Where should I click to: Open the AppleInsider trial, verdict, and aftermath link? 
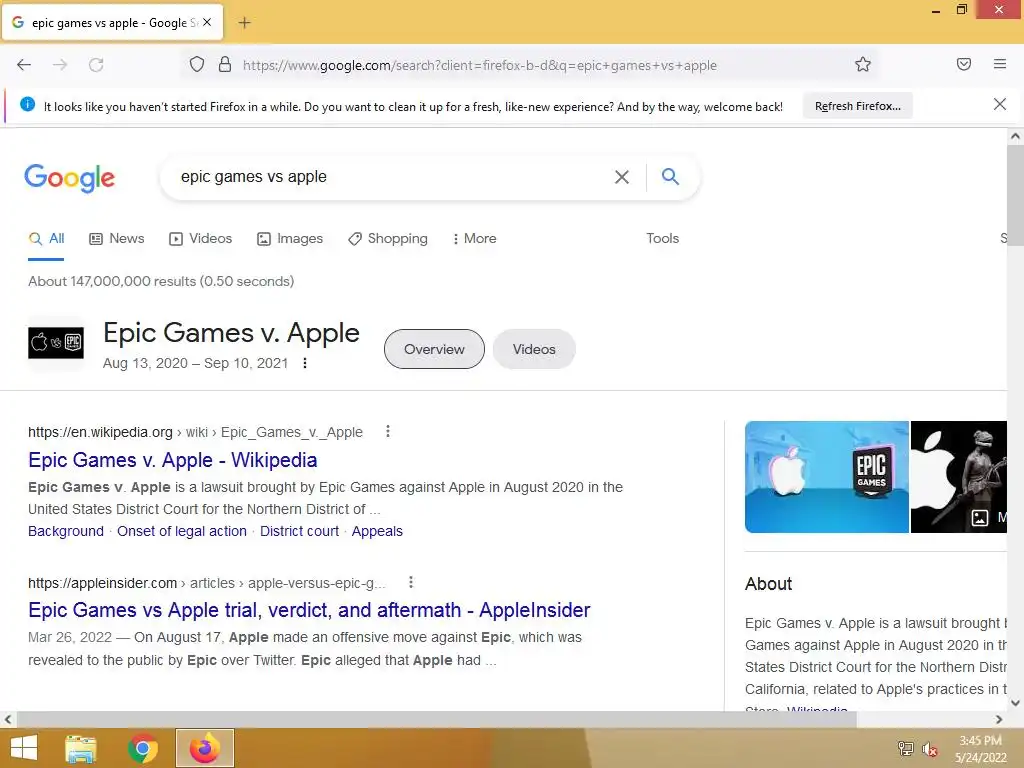point(309,609)
